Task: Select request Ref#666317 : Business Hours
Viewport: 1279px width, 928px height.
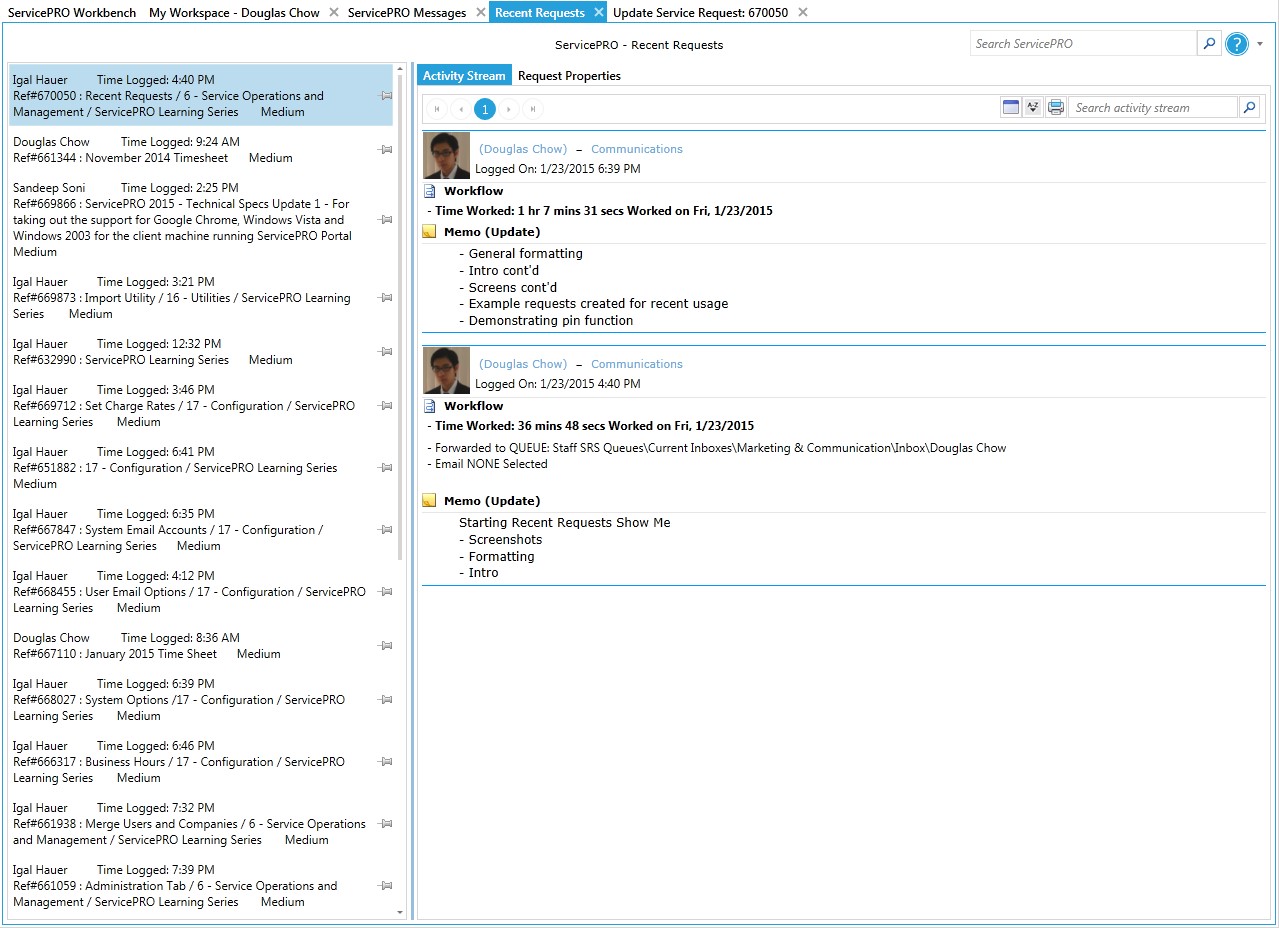Action: [201, 762]
